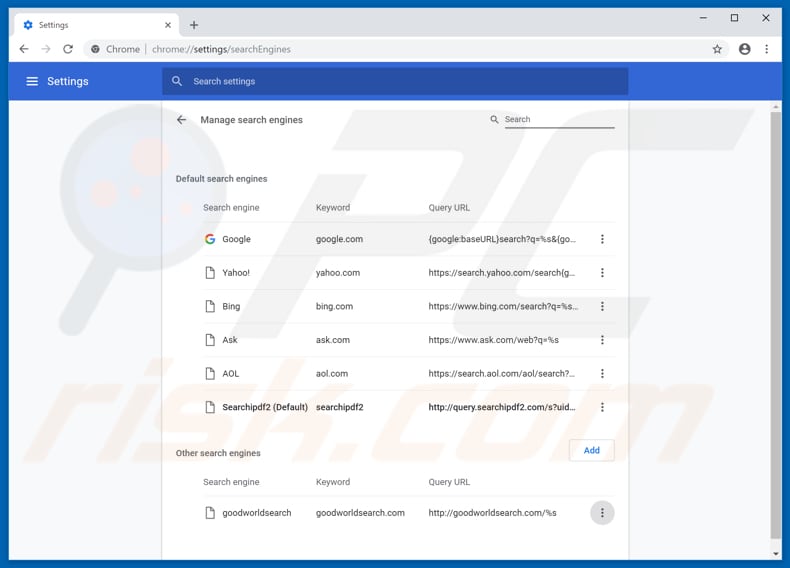
Task: Focus the Search settings field
Action: (x=395, y=81)
